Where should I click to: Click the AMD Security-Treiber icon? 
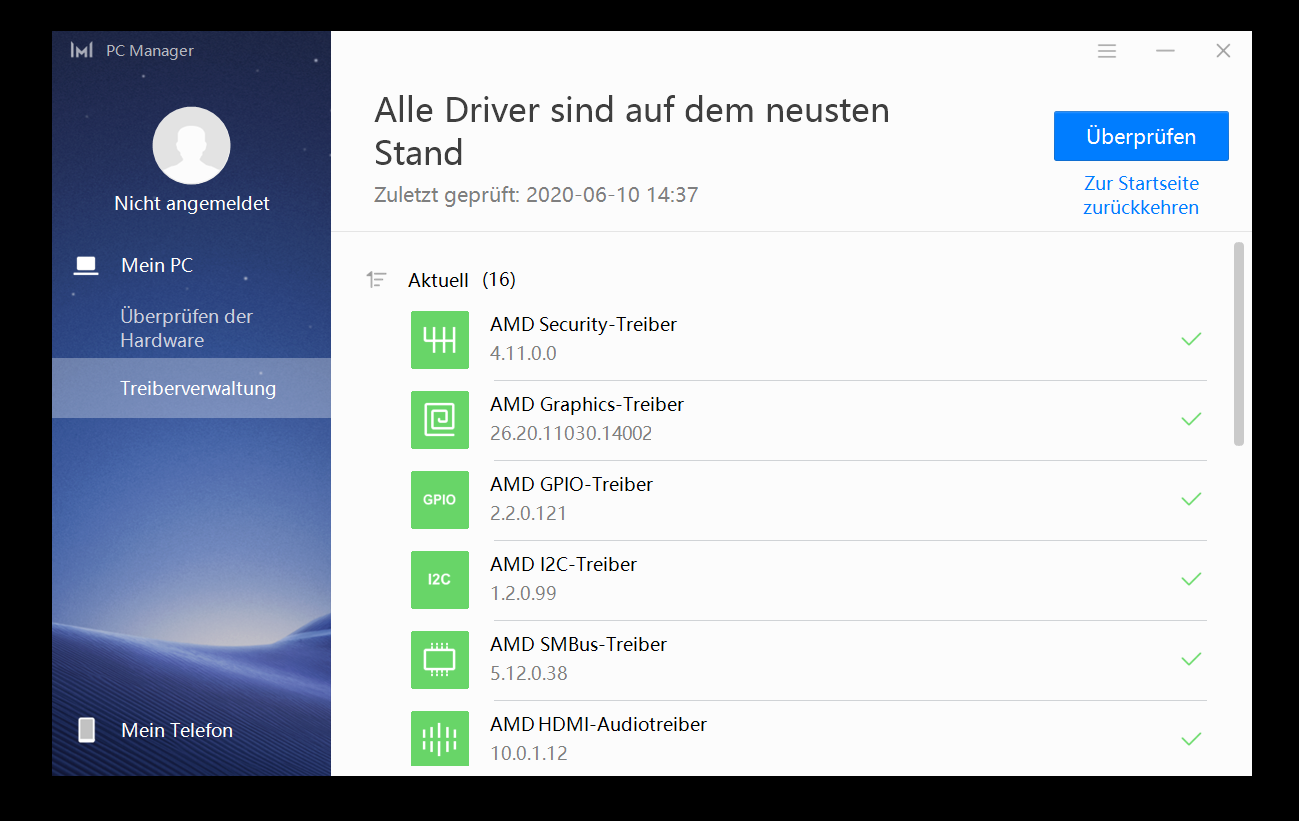pyautogui.click(x=440, y=340)
